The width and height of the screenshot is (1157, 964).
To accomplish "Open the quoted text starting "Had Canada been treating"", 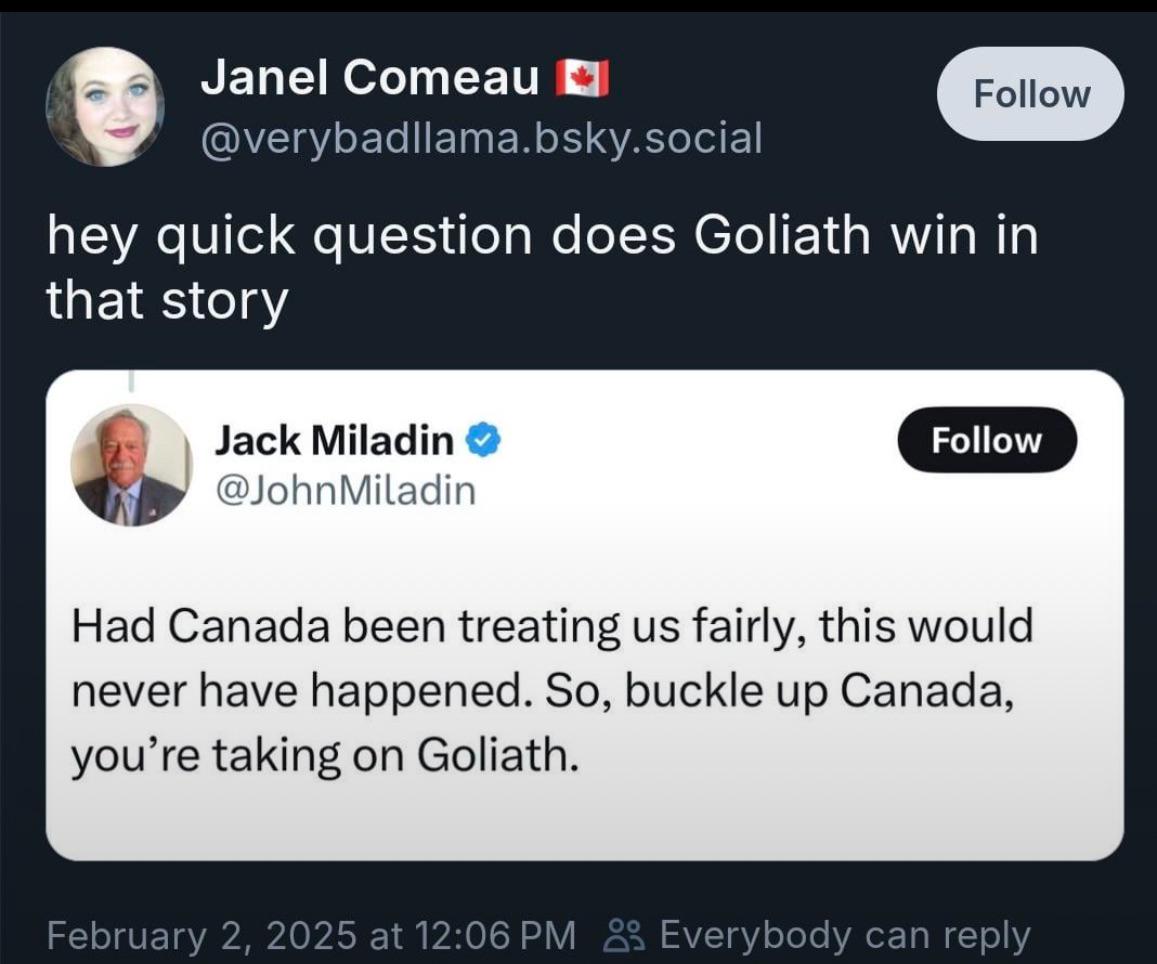I will tap(552, 627).
